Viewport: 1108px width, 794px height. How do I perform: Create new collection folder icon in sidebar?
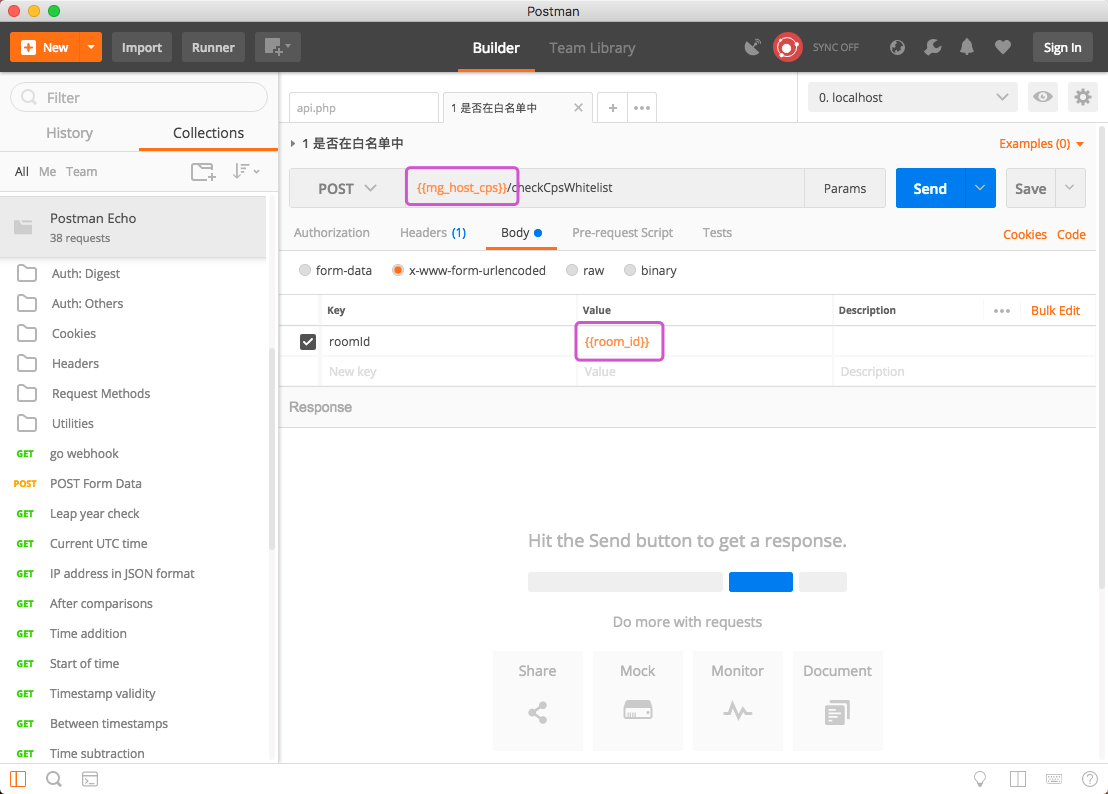(203, 171)
